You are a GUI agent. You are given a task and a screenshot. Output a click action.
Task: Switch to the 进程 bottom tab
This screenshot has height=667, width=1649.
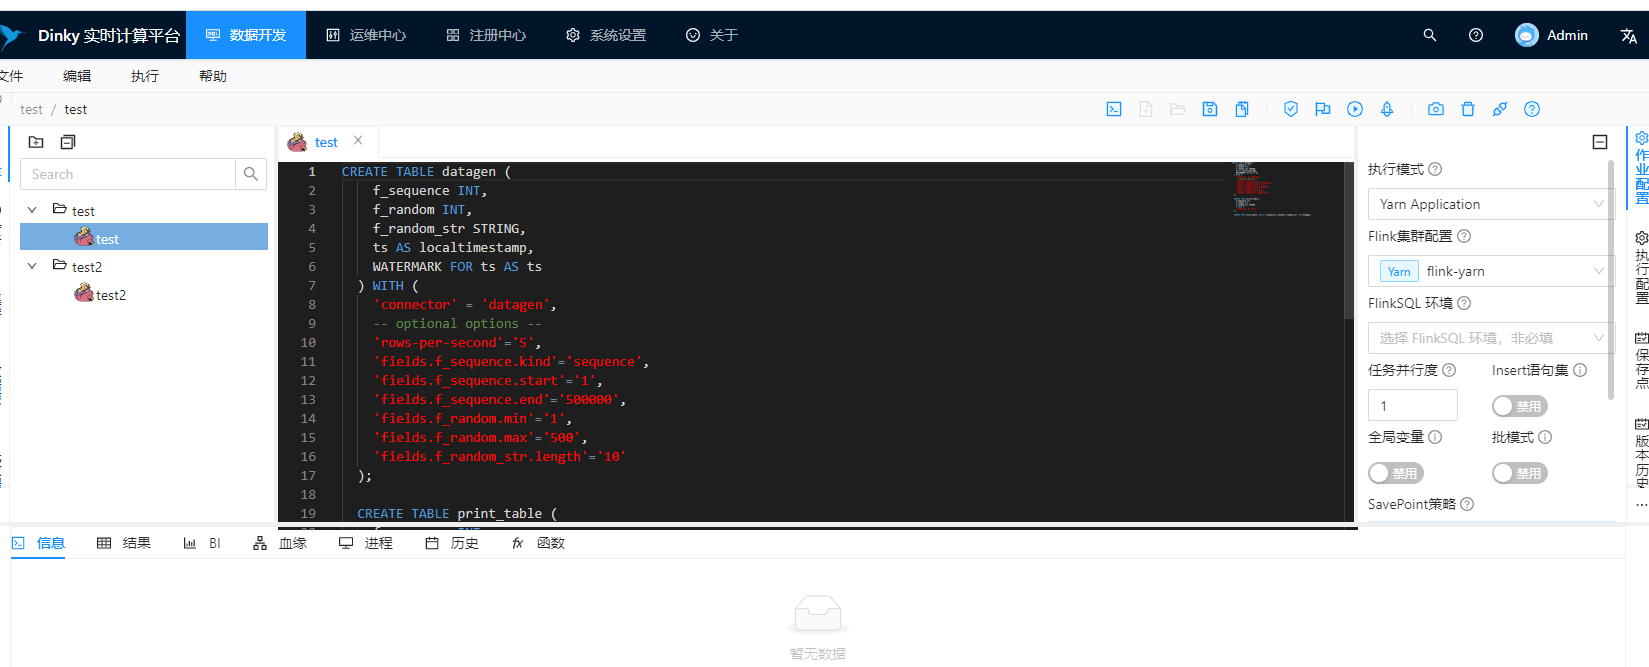[x=366, y=543]
